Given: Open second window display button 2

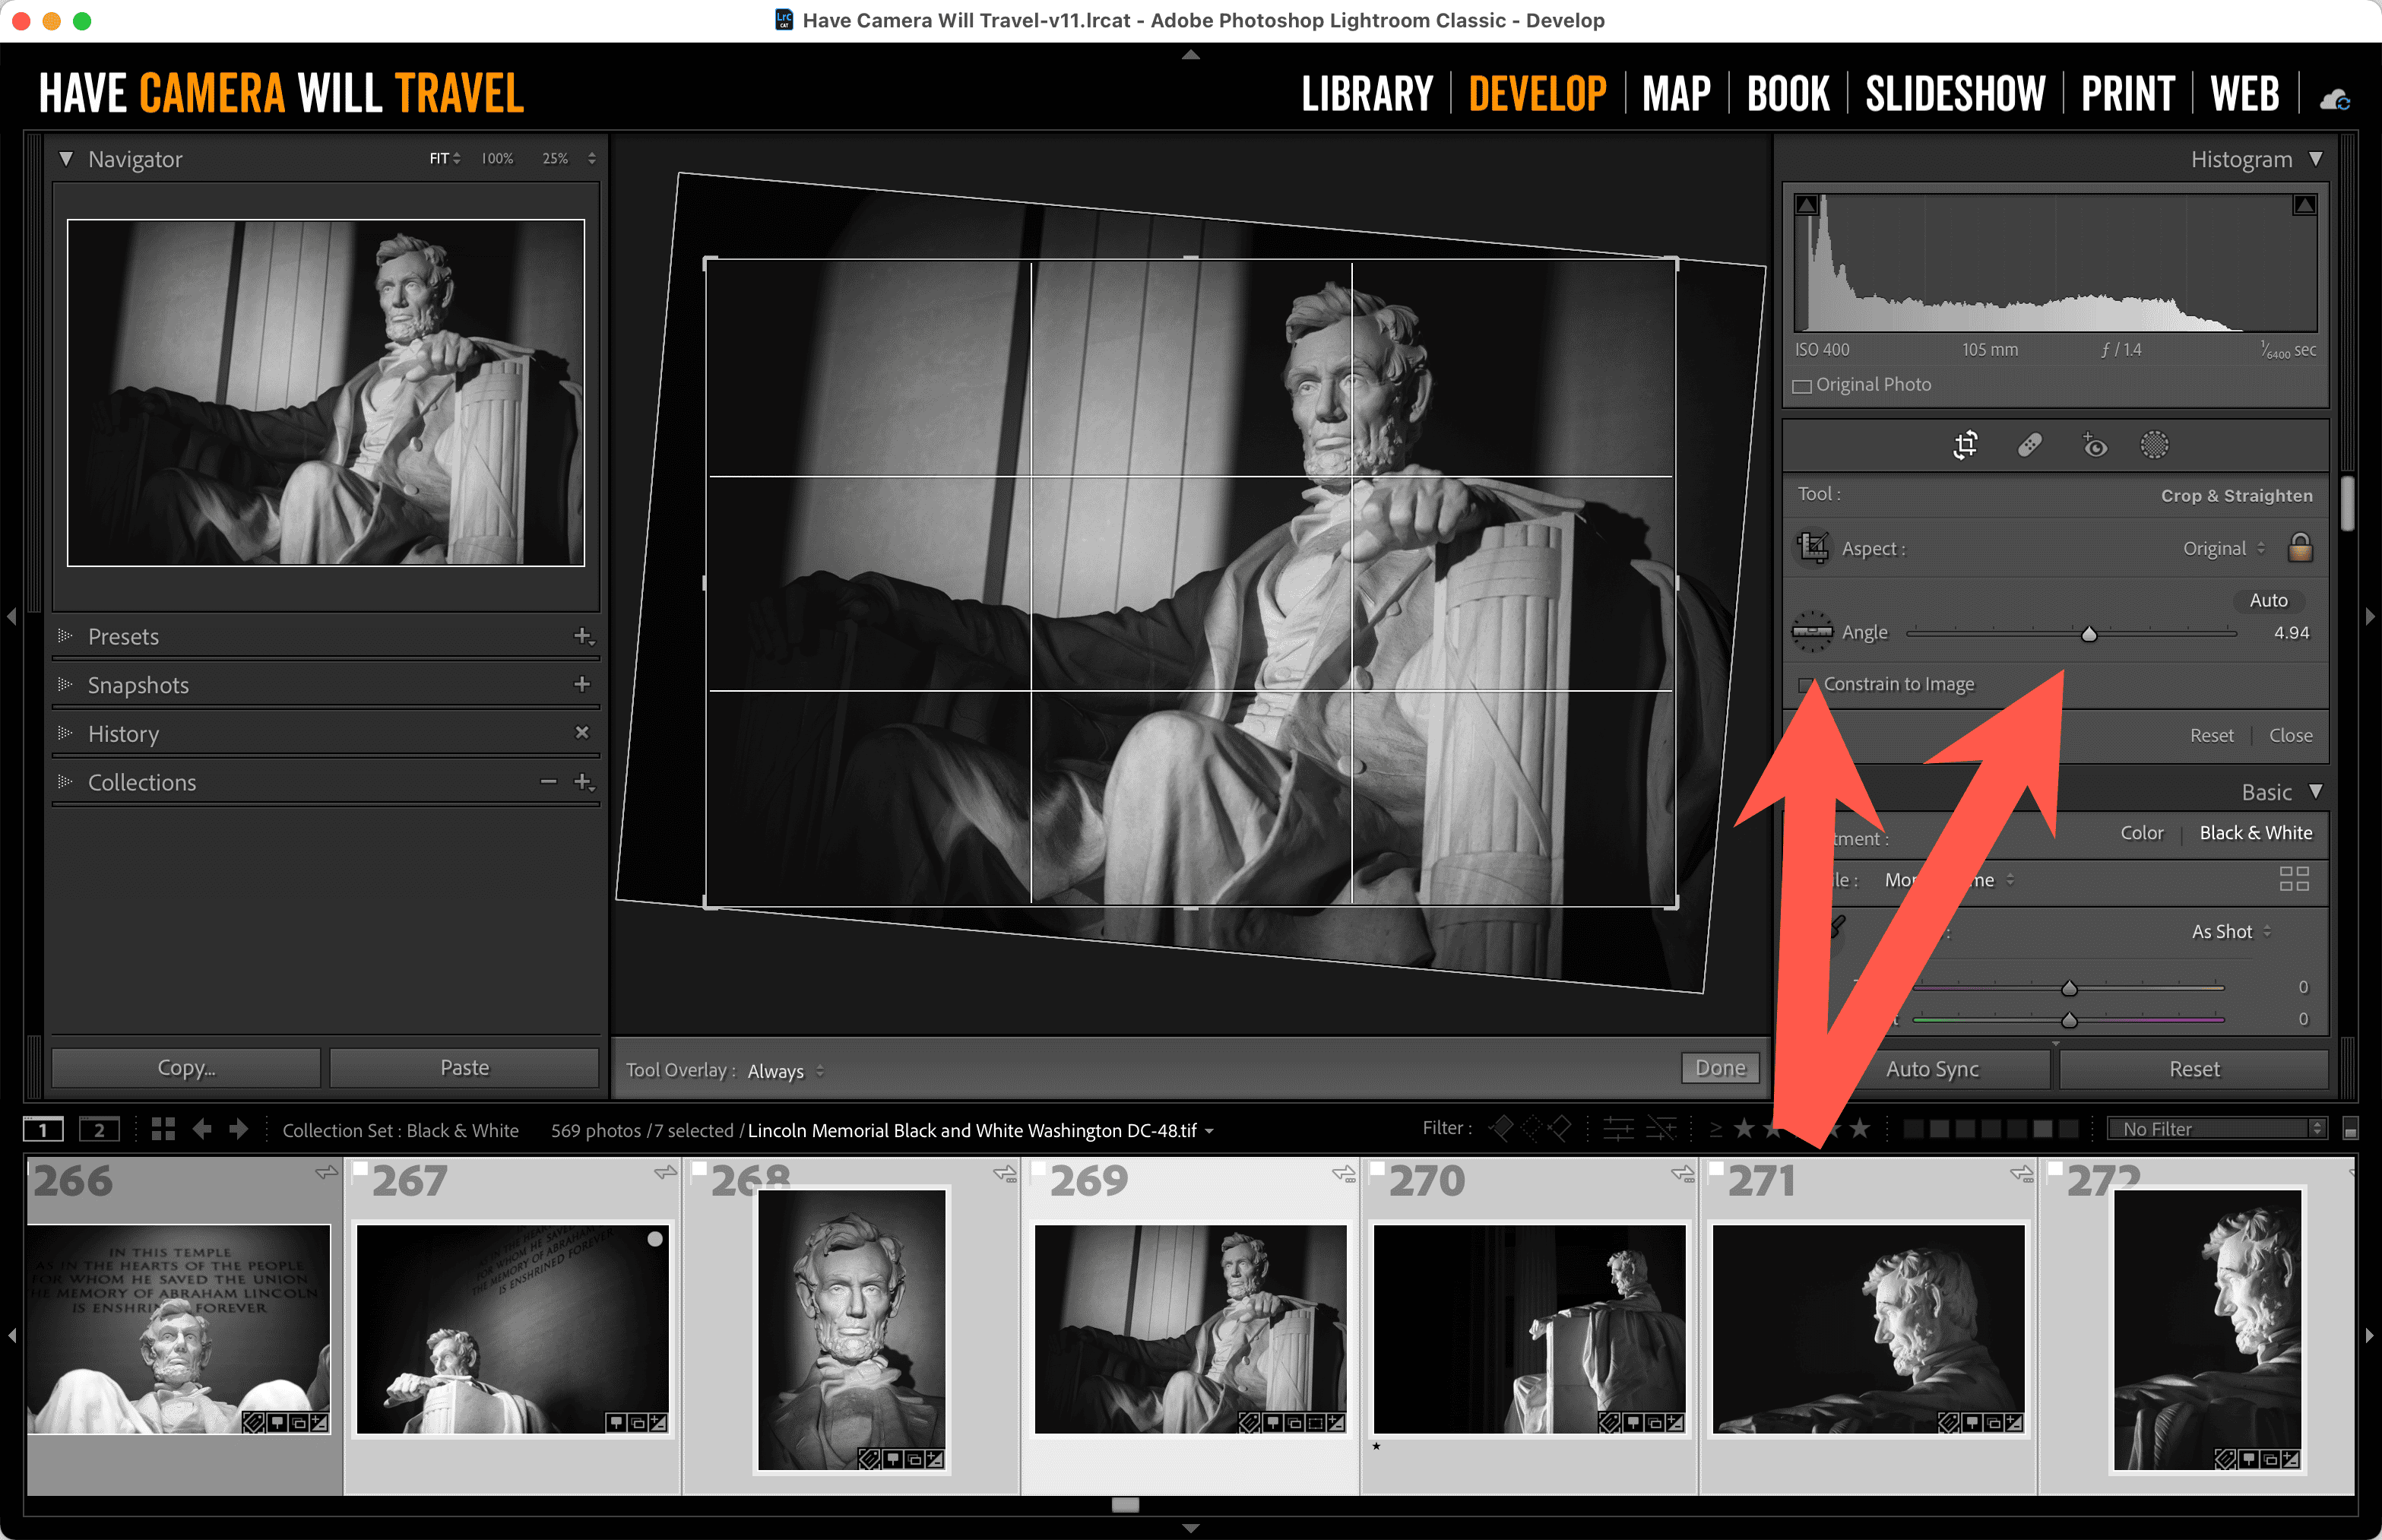Looking at the screenshot, I should 99,1130.
